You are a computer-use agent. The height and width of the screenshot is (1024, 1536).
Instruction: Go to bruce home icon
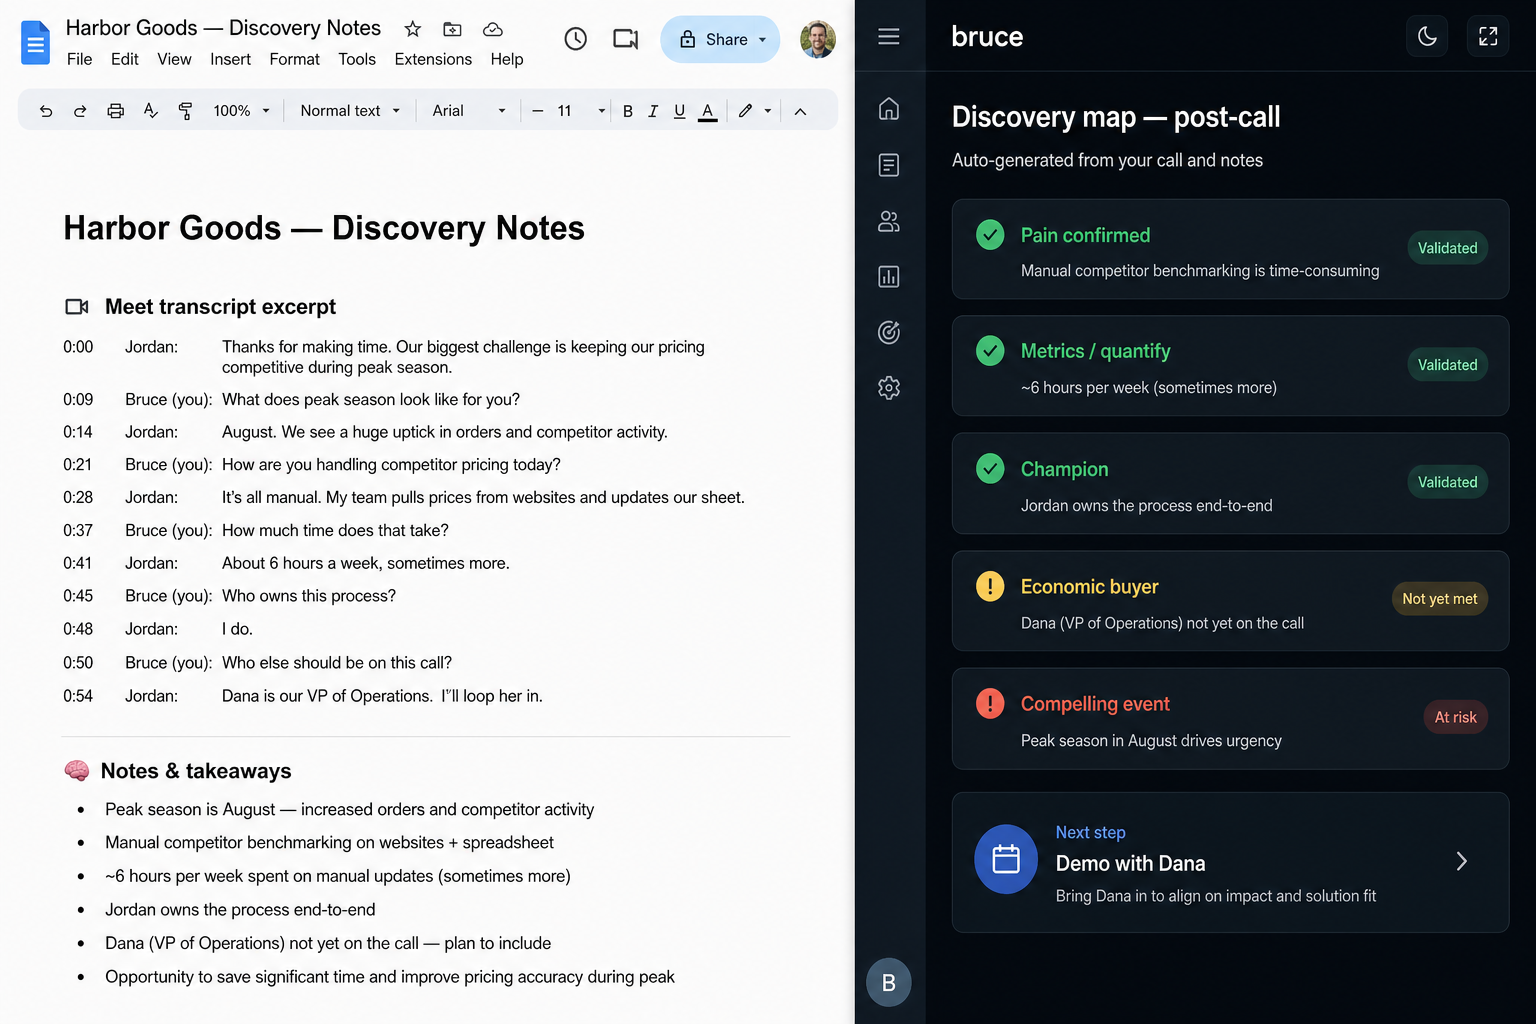click(889, 108)
